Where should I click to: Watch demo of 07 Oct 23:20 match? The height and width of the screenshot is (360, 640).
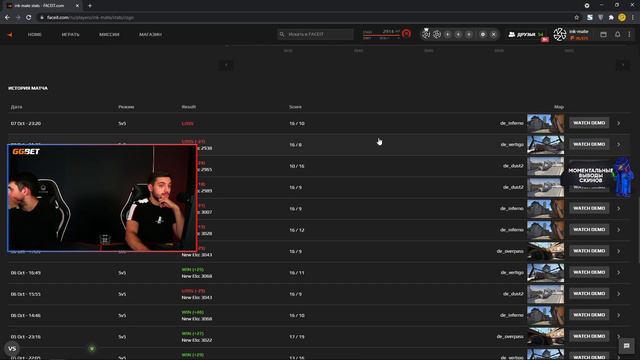pyautogui.click(x=589, y=123)
